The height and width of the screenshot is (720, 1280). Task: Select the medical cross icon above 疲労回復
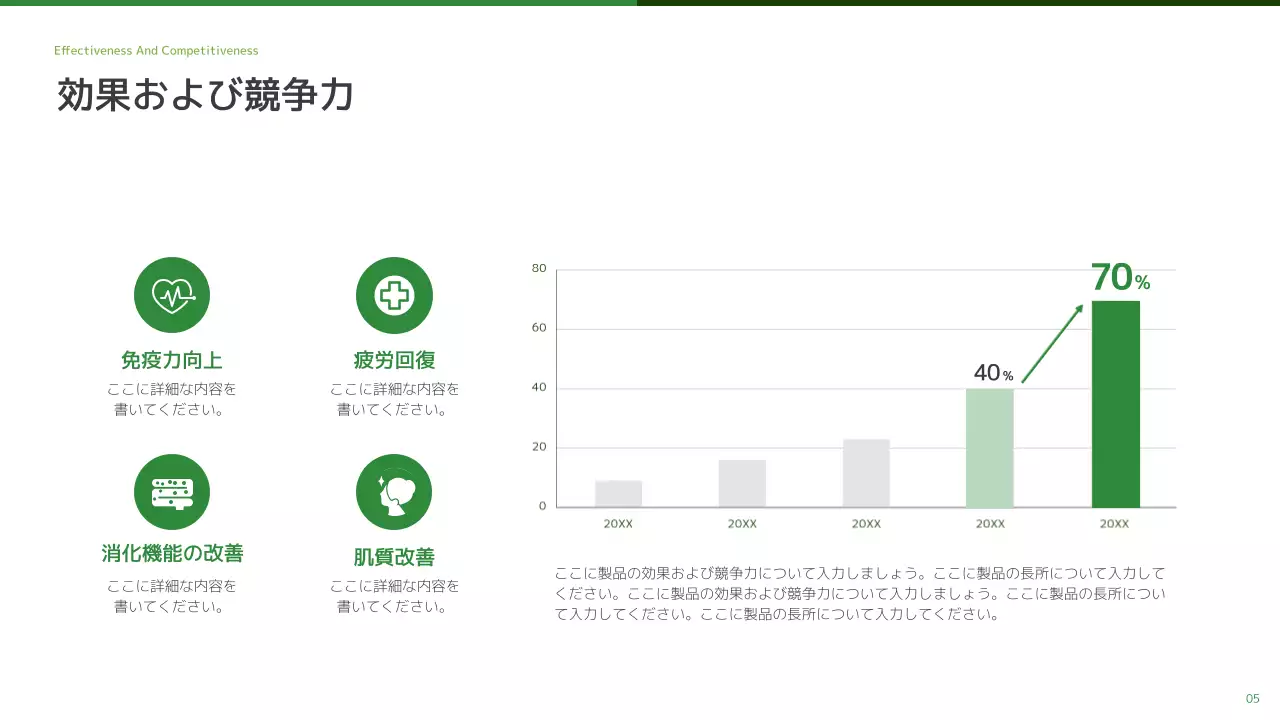[x=394, y=295]
